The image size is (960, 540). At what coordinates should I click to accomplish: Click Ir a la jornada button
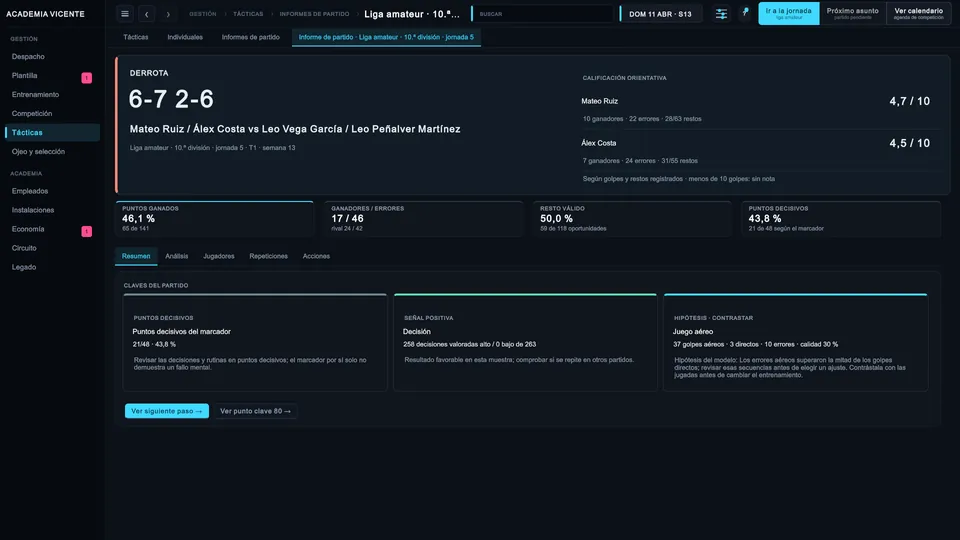click(789, 13)
